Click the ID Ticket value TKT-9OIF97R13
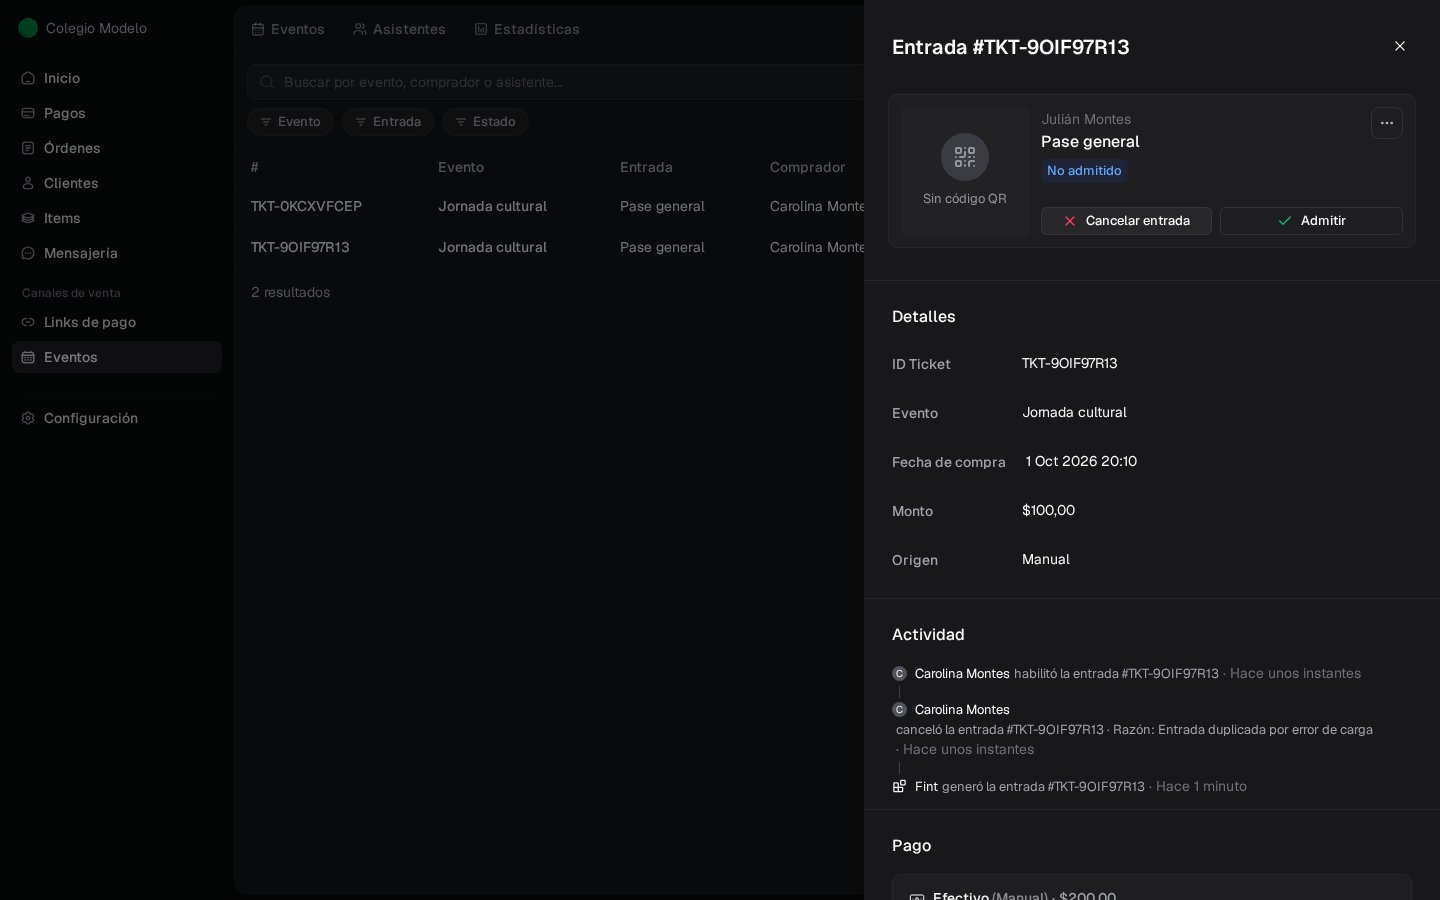This screenshot has height=900, width=1440. point(1069,363)
